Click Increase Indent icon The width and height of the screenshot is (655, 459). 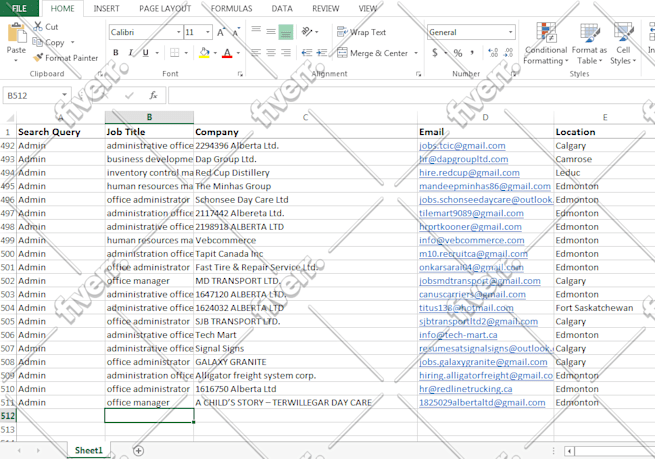(x=322, y=53)
